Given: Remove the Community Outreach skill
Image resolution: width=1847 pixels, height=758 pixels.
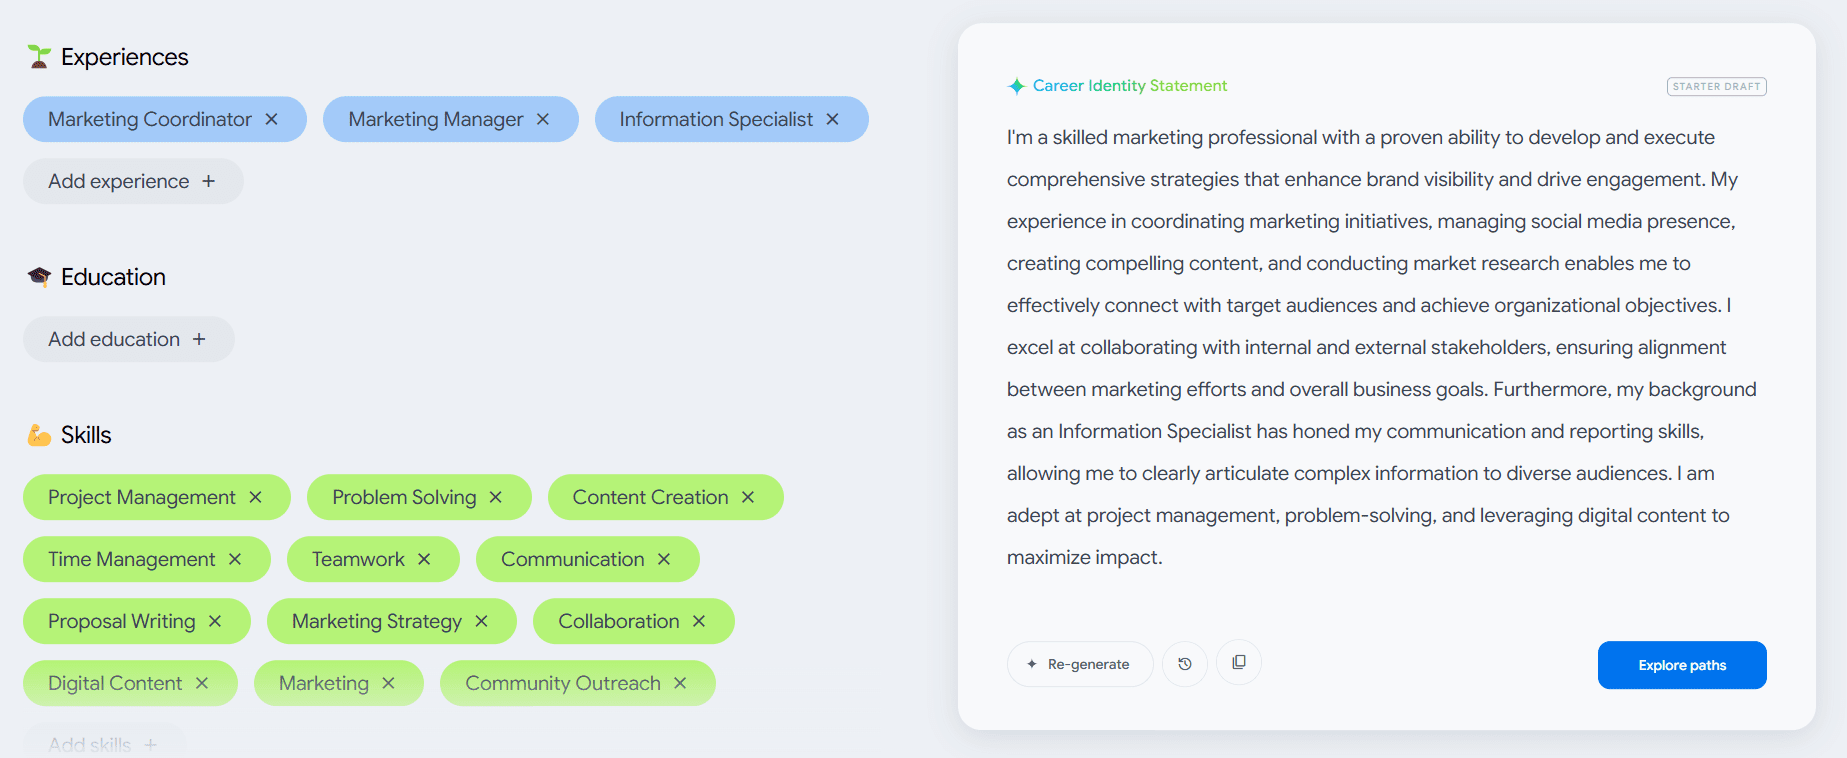Looking at the screenshot, I should (x=680, y=683).
